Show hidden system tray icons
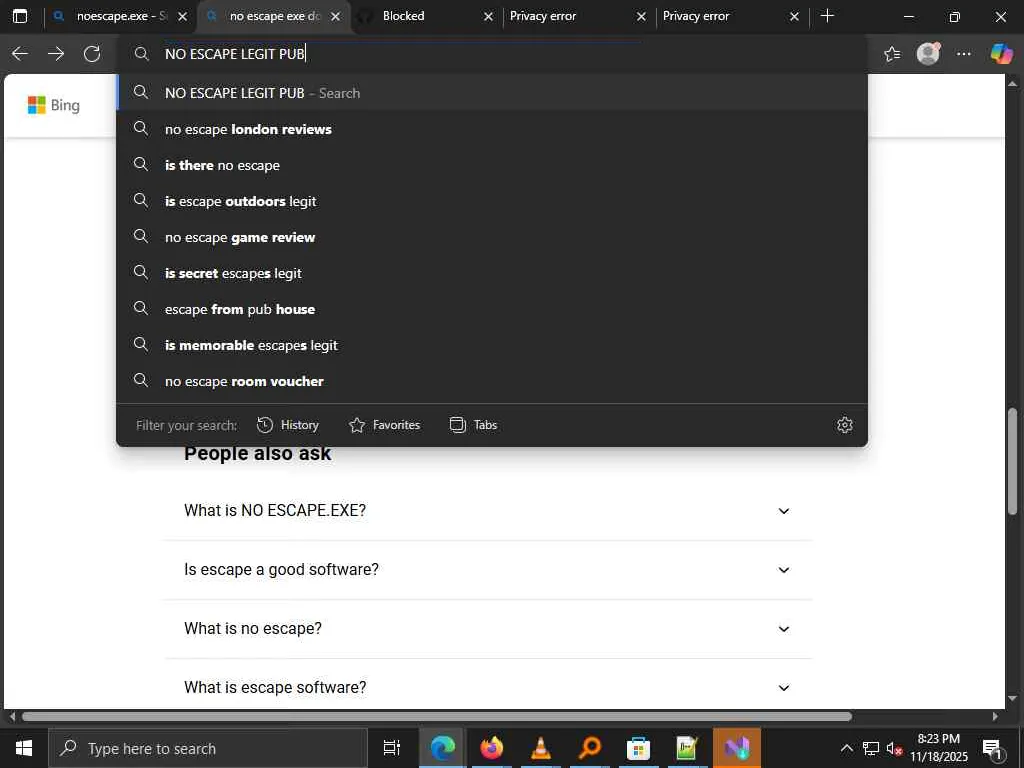The image size is (1024, 768). (846, 748)
